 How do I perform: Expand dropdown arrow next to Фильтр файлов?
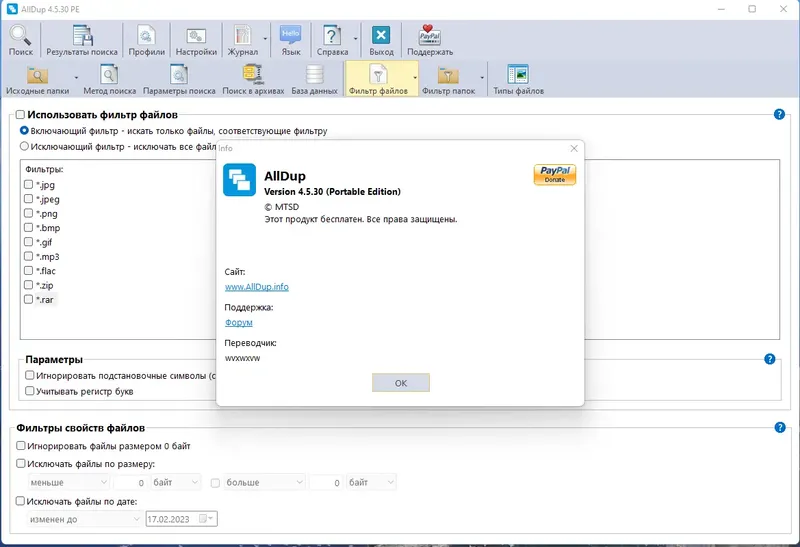coord(415,78)
